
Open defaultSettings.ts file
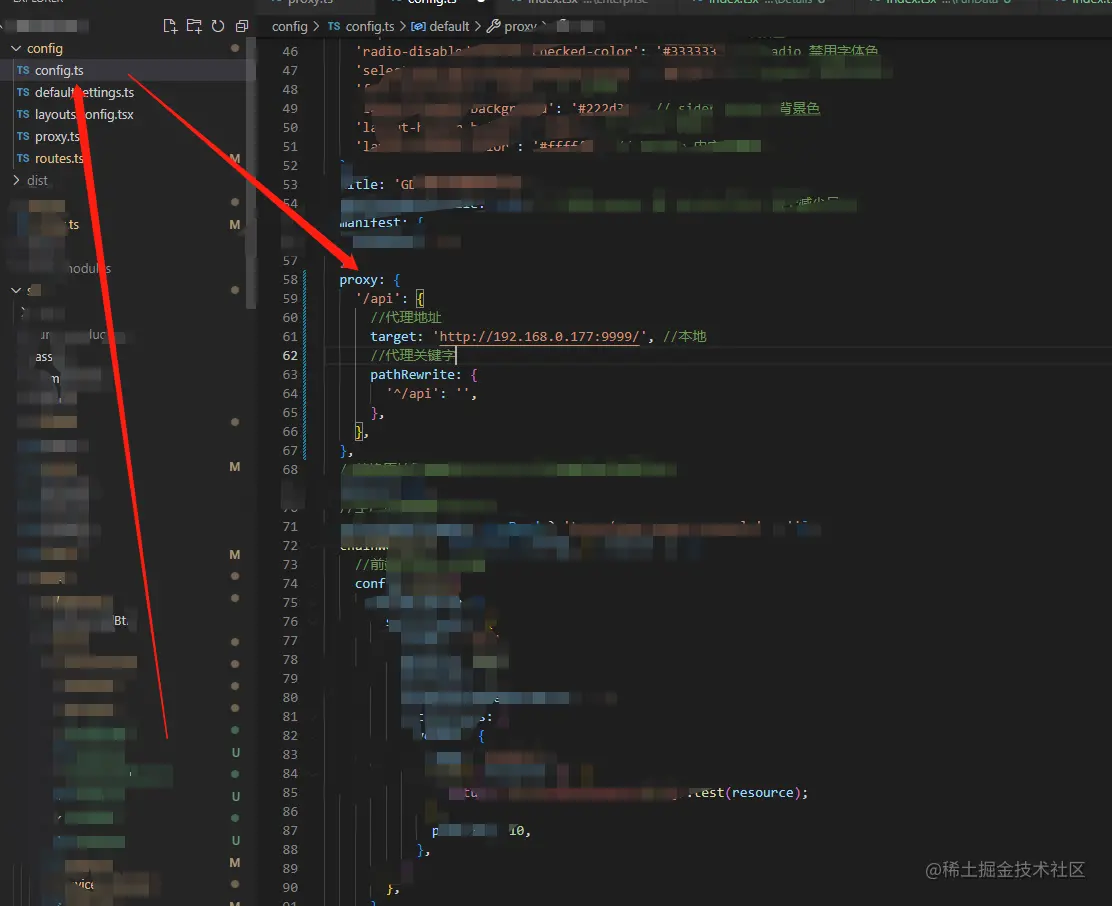point(84,92)
